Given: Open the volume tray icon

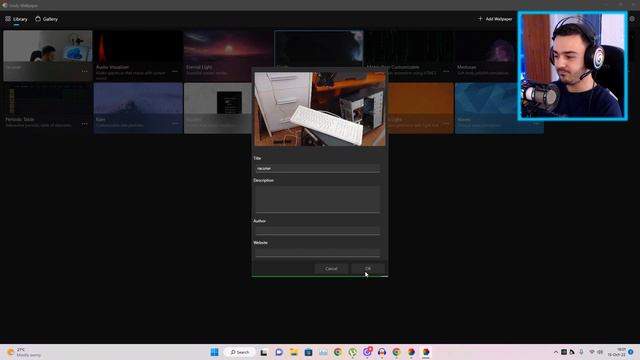Looking at the screenshot, I should pos(600,352).
